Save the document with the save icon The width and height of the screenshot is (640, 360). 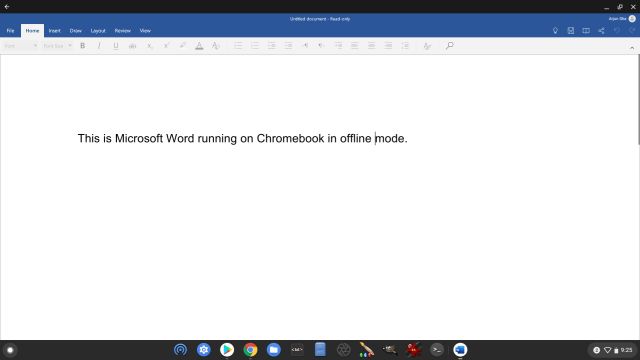point(571,31)
